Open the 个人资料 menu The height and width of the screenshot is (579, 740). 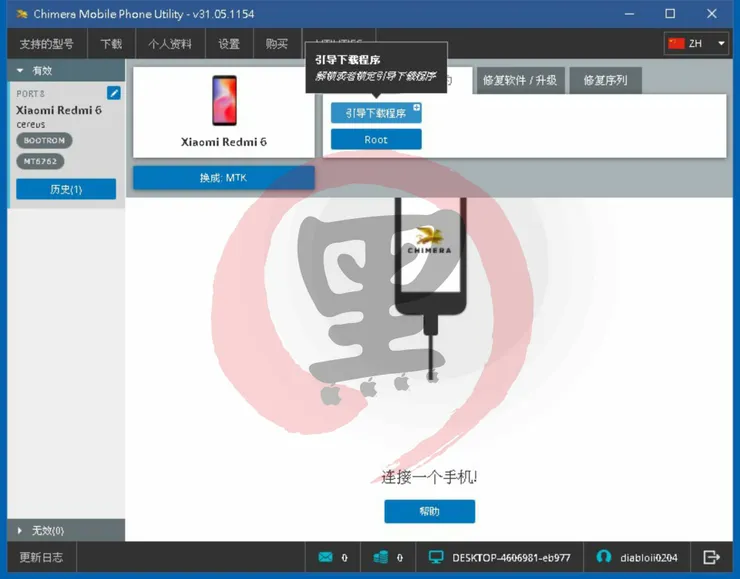(170, 44)
